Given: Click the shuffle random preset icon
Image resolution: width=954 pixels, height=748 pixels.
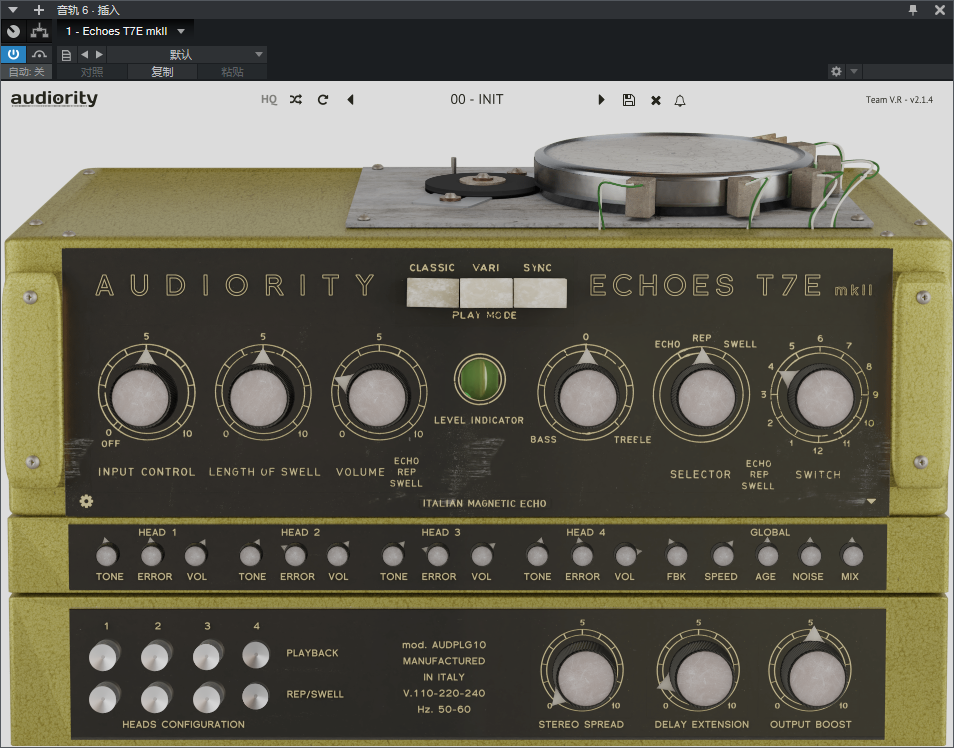Looking at the screenshot, I should click(x=296, y=100).
